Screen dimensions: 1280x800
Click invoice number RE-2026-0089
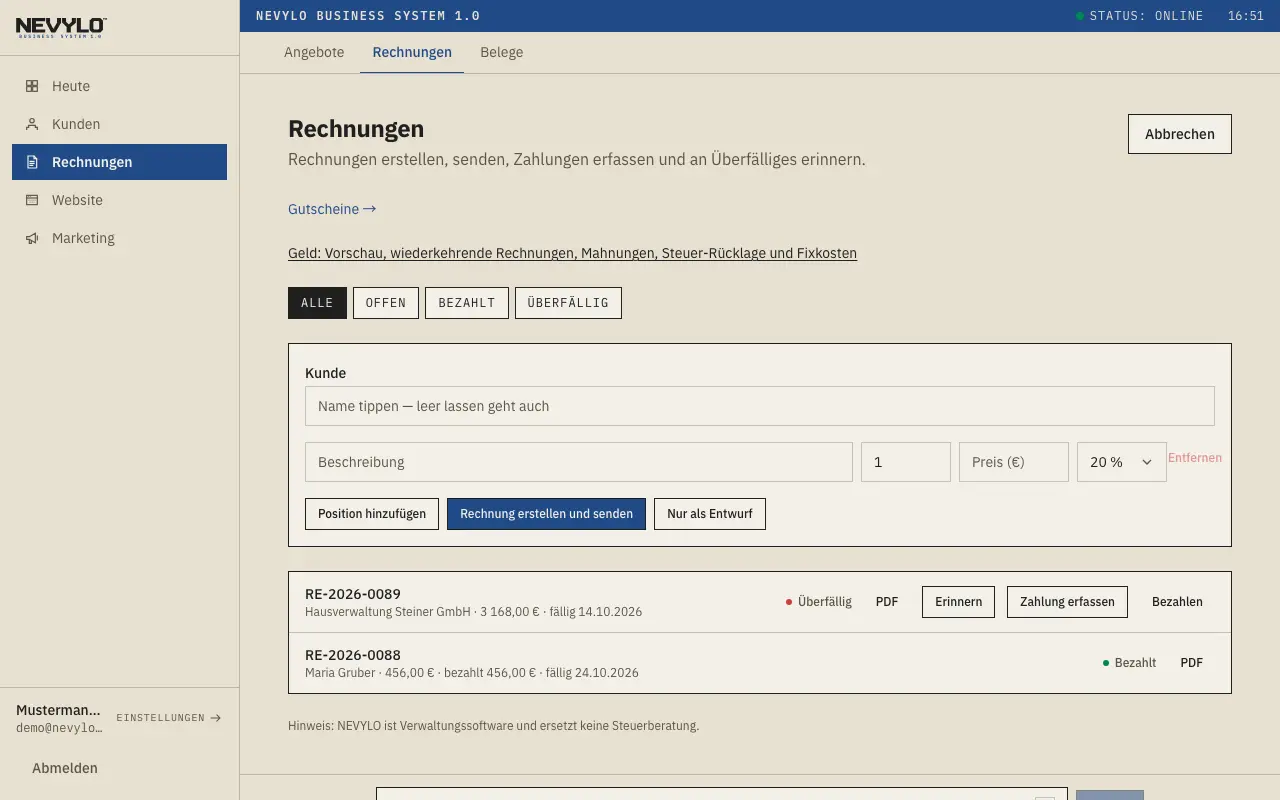(x=353, y=594)
